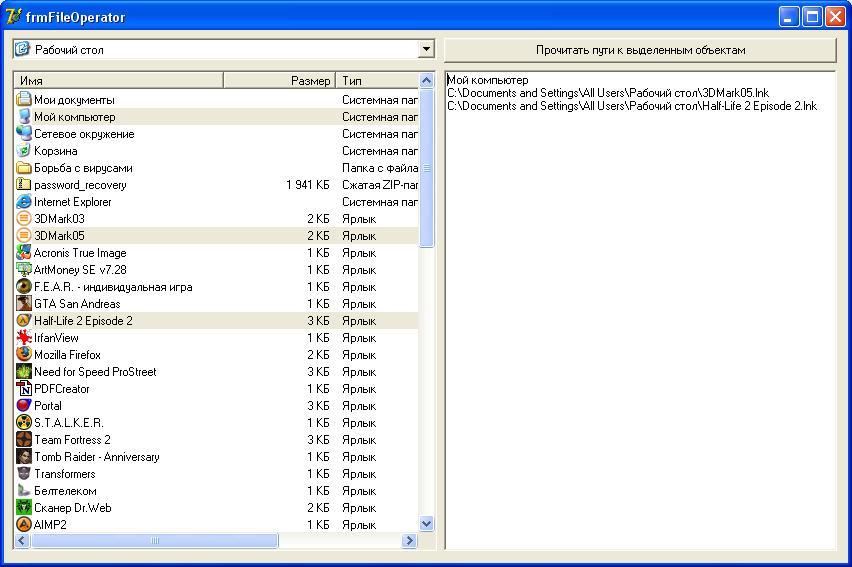Click the Half-Life 2 Episode 2 icon
852x567 pixels.
[x=24, y=320]
